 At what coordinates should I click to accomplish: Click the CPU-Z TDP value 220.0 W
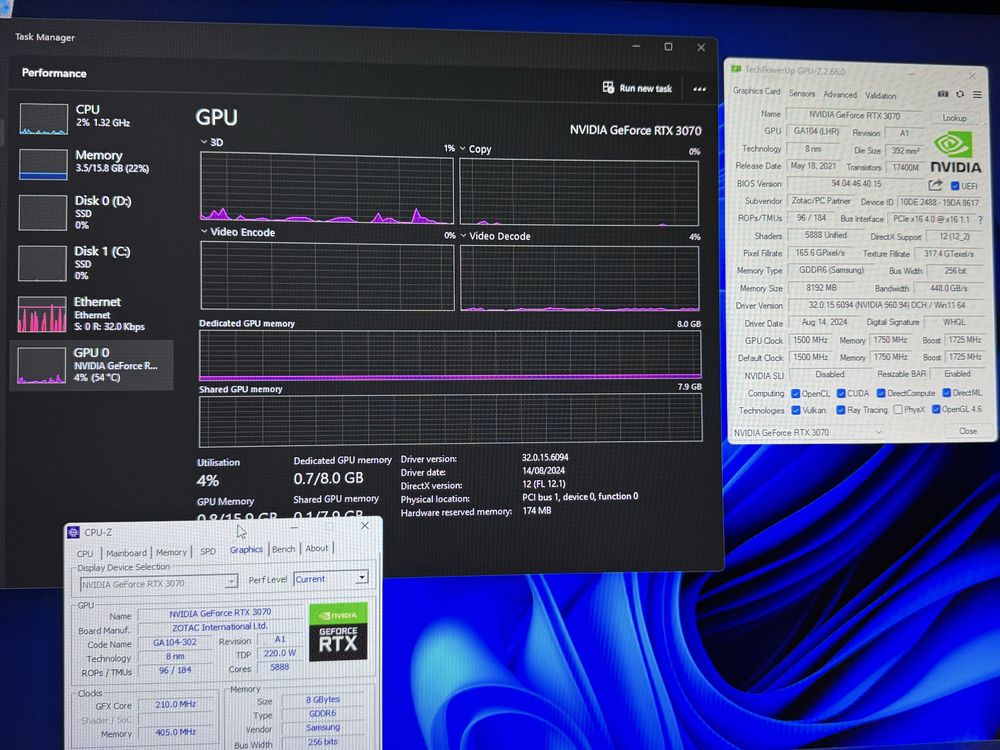tap(279, 653)
